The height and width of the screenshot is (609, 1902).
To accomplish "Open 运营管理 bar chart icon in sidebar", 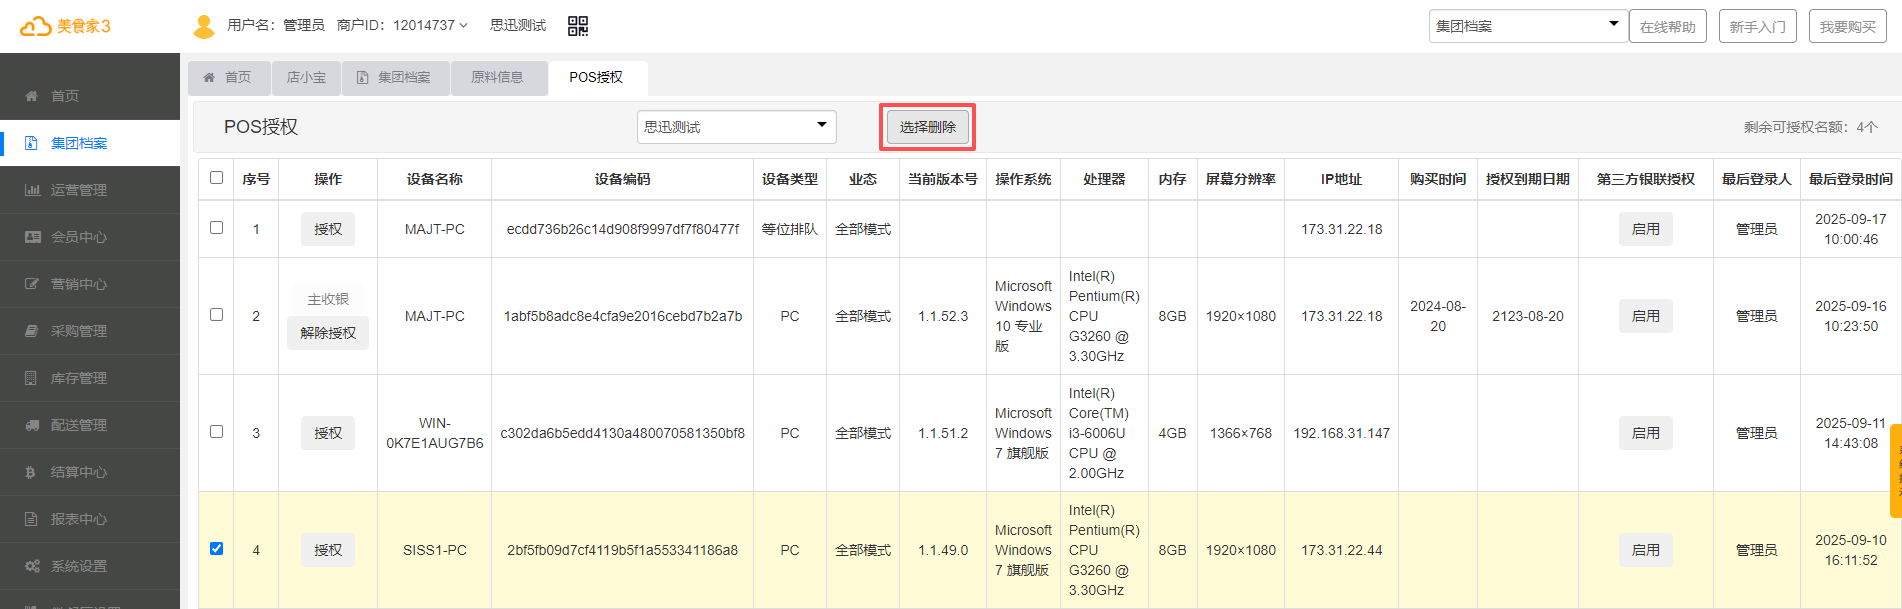I will coord(32,190).
